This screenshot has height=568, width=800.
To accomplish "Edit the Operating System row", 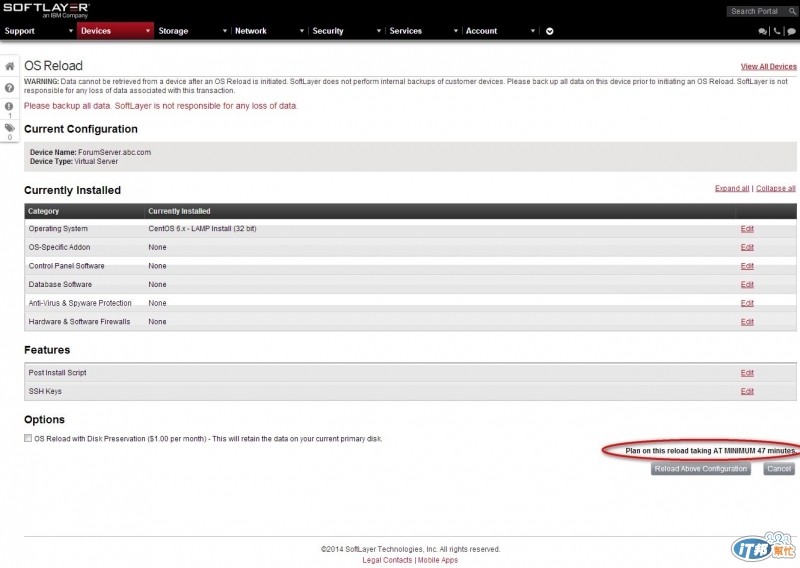I will [747, 229].
